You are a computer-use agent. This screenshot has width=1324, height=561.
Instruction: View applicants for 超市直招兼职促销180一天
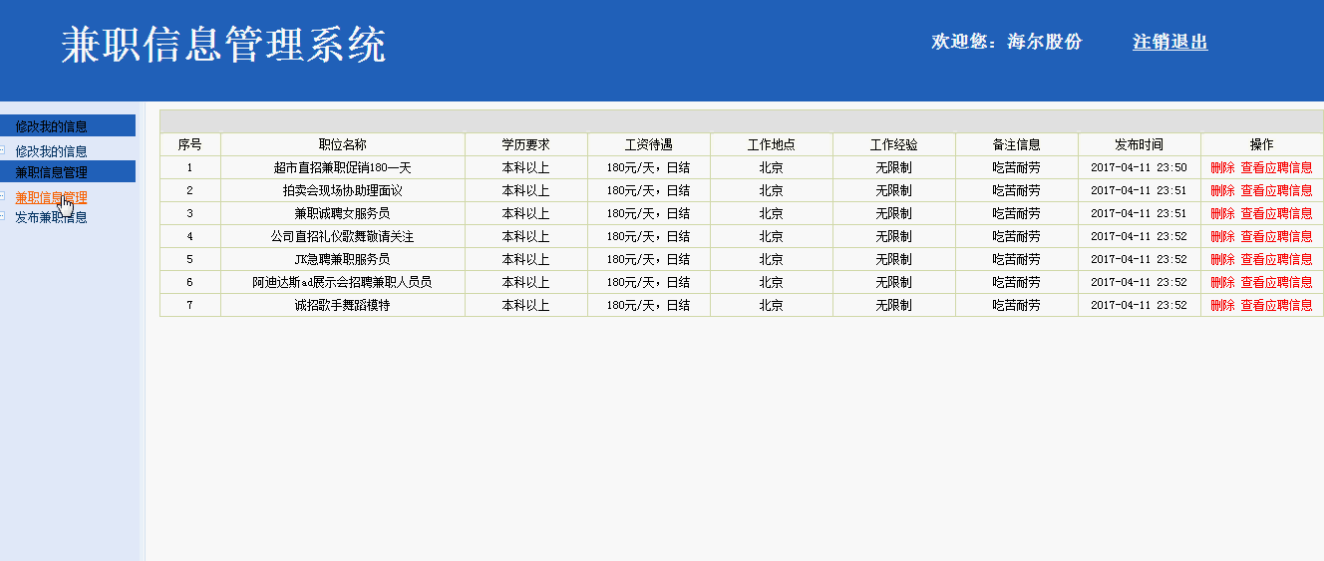click(x=1276, y=168)
